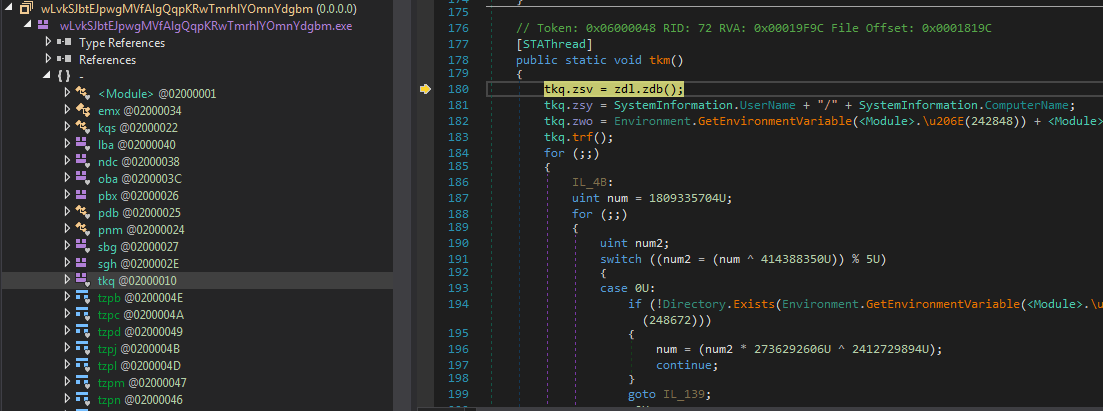Screen dimensions: 1103x411
Task: Click the namespace braces icon for "-"
Action: tap(64, 76)
